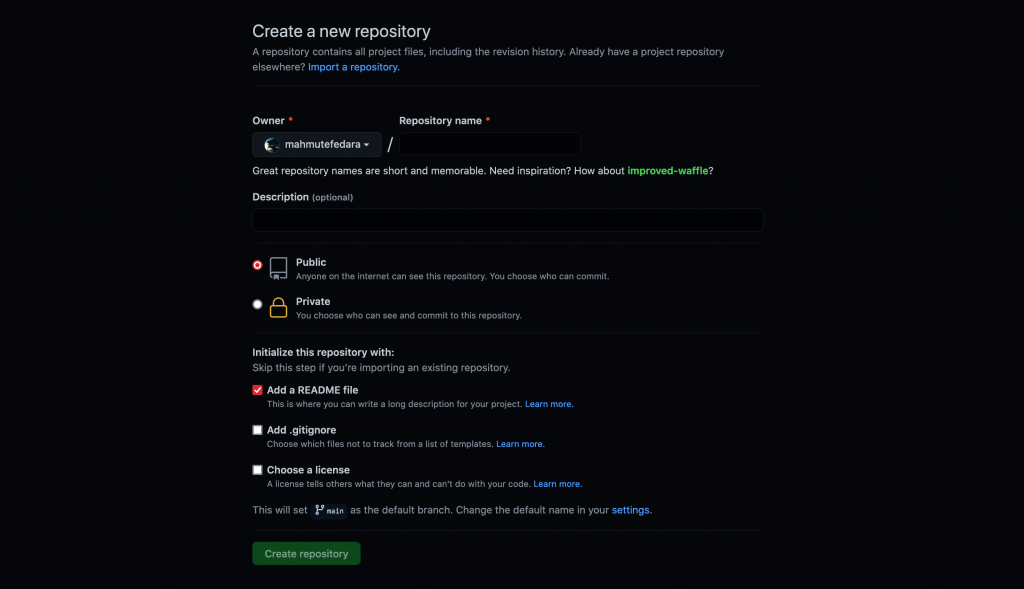Screen dimensions: 1024x589
Task: Enable the Add .gitignore checkbox
Action: (257, 430)
